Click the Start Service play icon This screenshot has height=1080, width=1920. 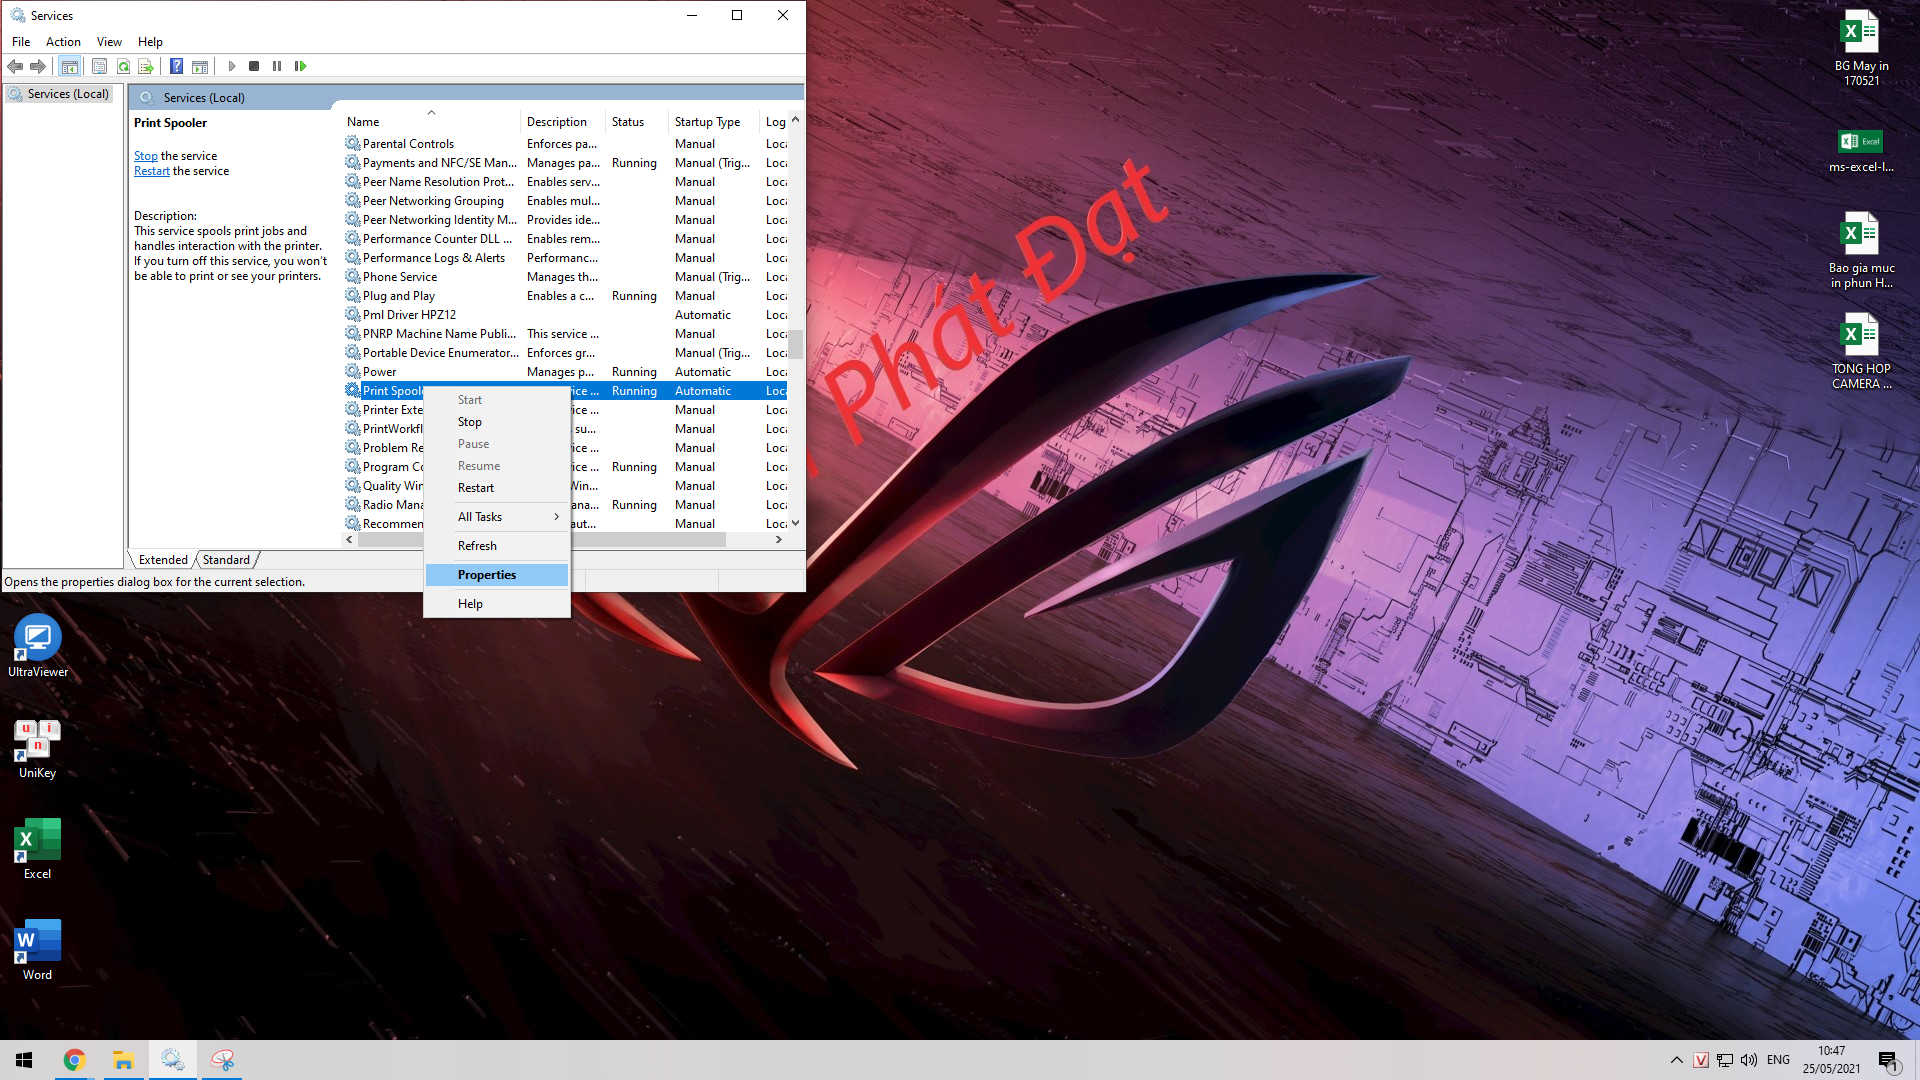click(232, 66)
